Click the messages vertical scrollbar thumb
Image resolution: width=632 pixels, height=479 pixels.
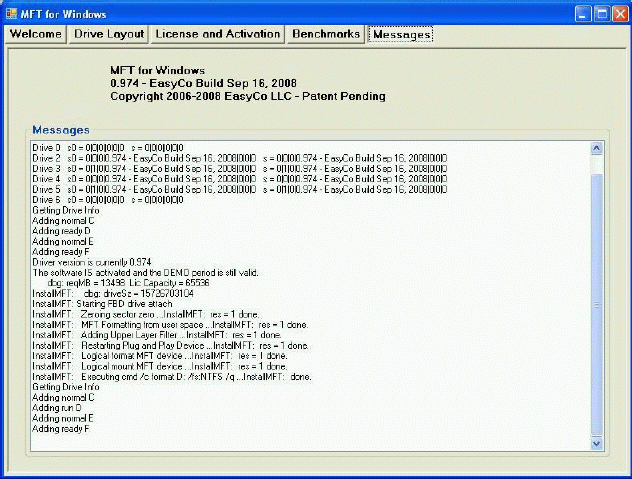pyautogui.click(x=597, y=305)
